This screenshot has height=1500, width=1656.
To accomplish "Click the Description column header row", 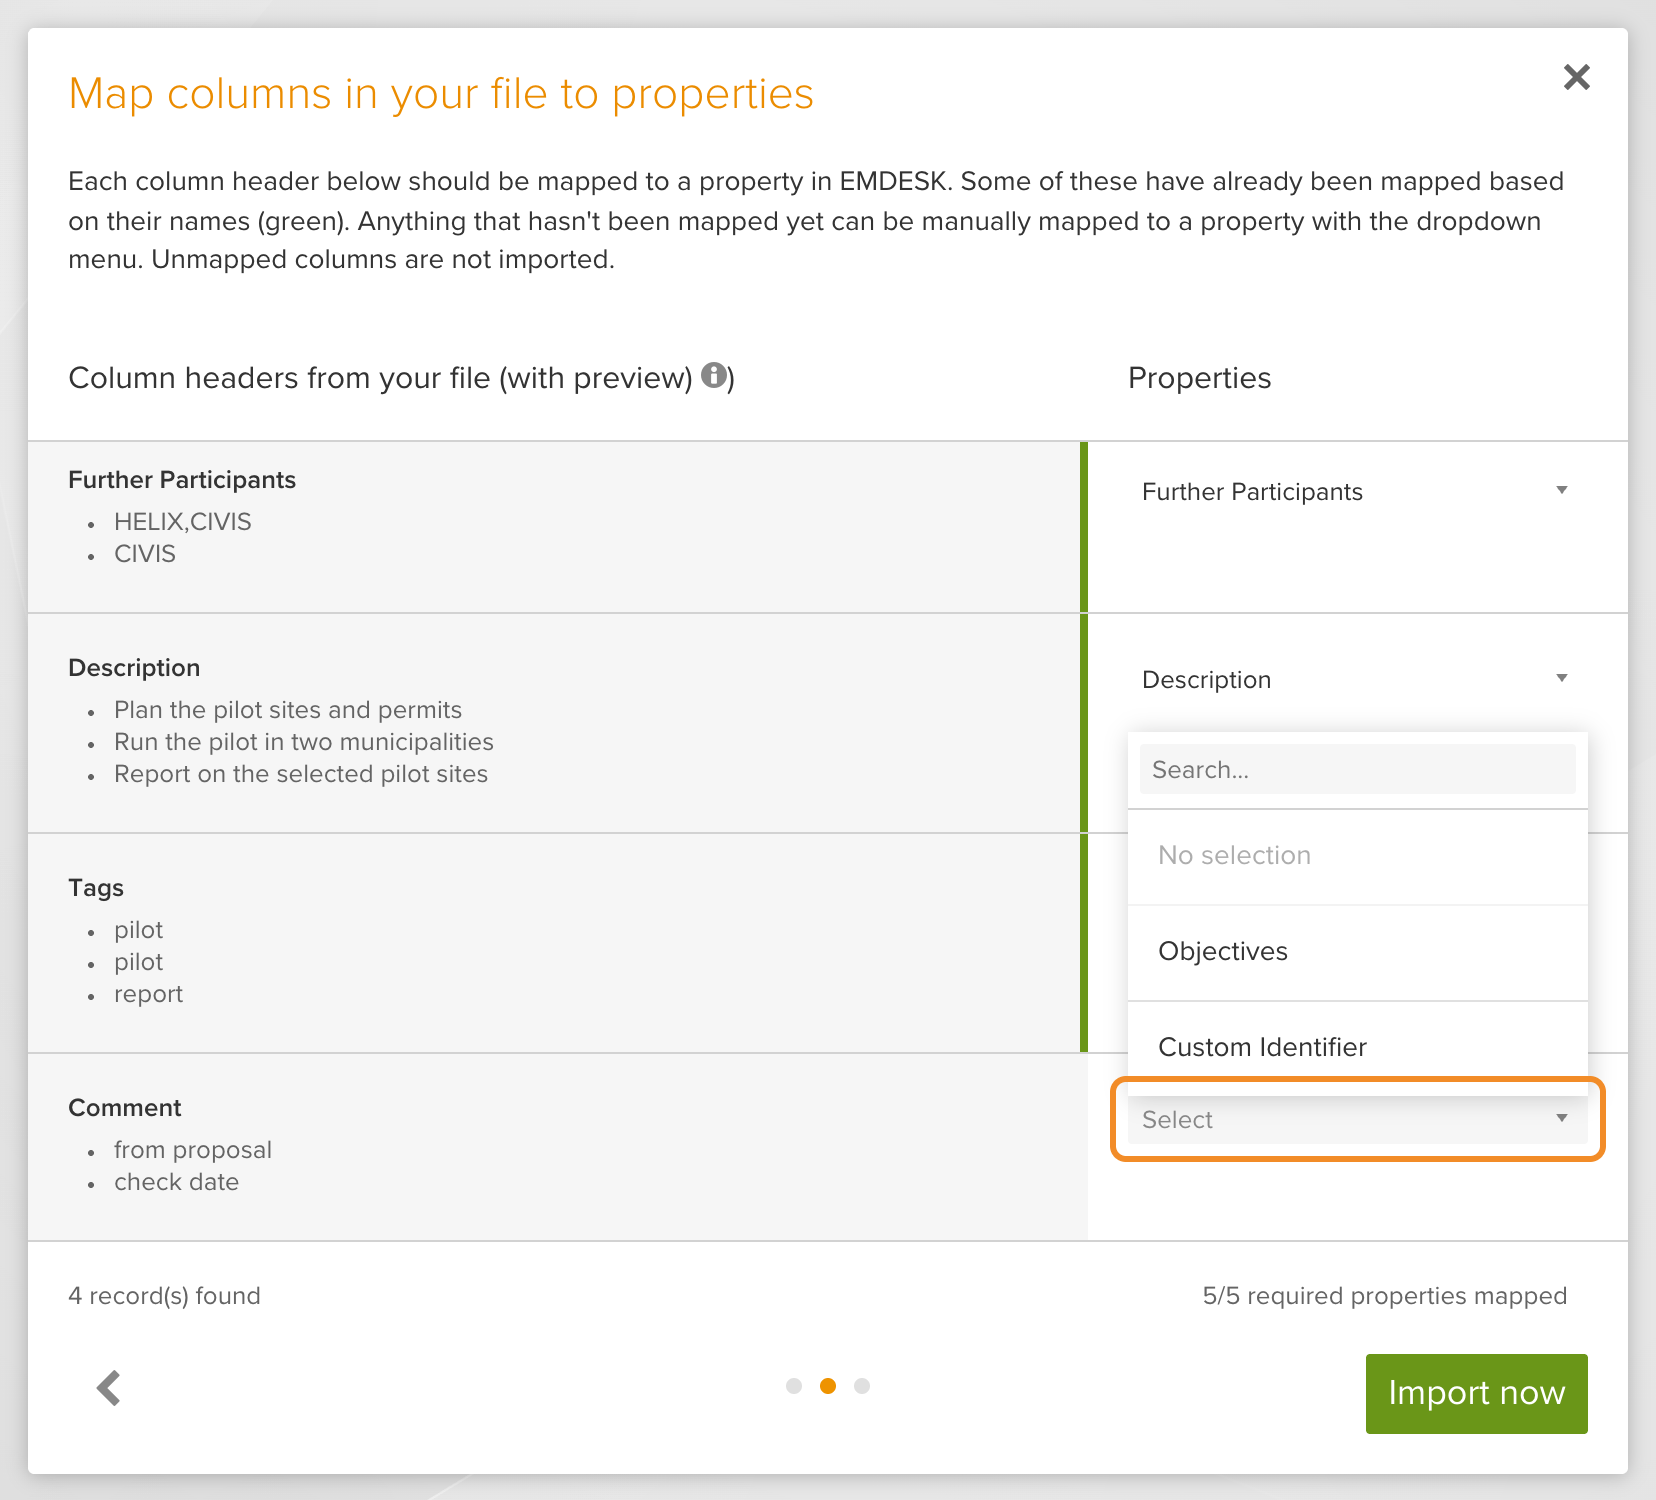I will pyautogui.click(x=558, y=723).
